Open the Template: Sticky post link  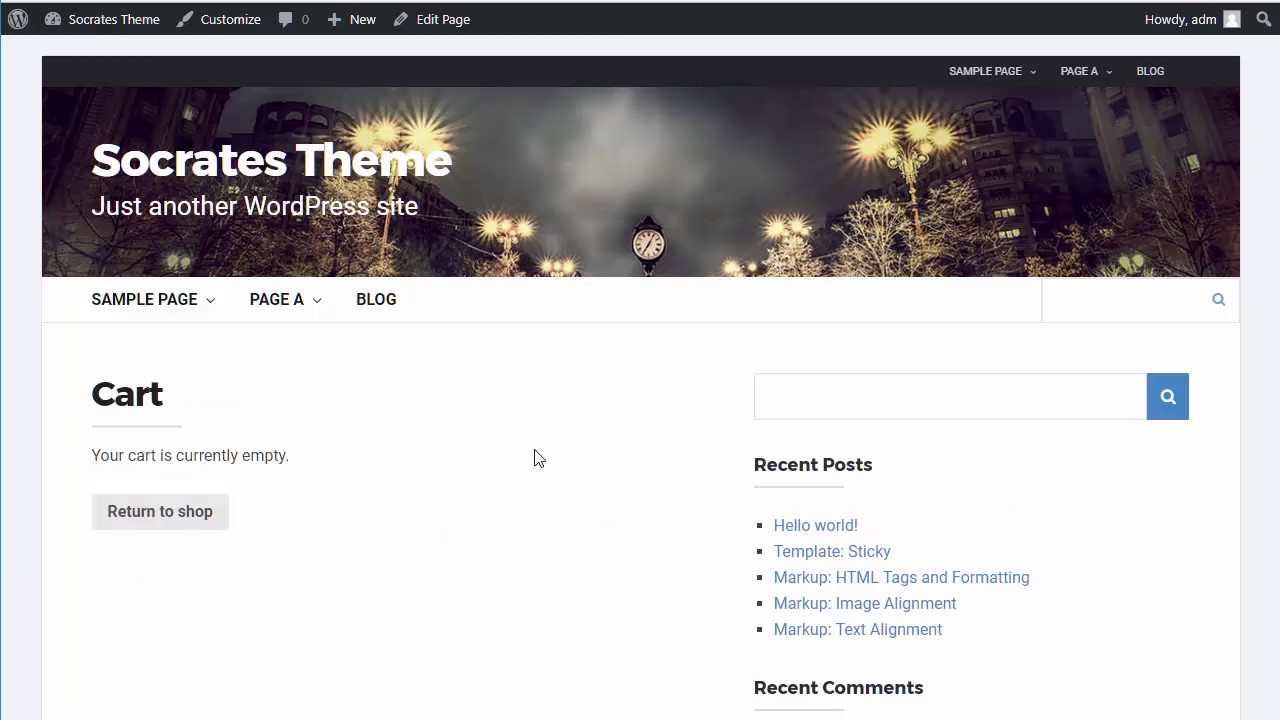point(832,551)
